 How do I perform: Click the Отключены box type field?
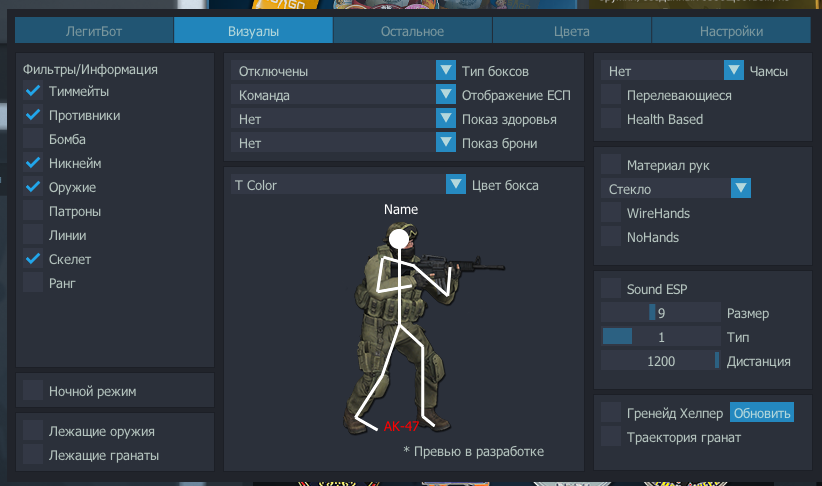[333, 70]
